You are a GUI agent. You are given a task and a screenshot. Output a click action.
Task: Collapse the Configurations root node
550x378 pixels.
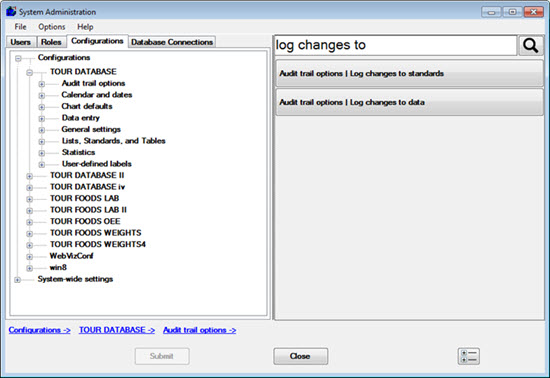tap(18, 58)
